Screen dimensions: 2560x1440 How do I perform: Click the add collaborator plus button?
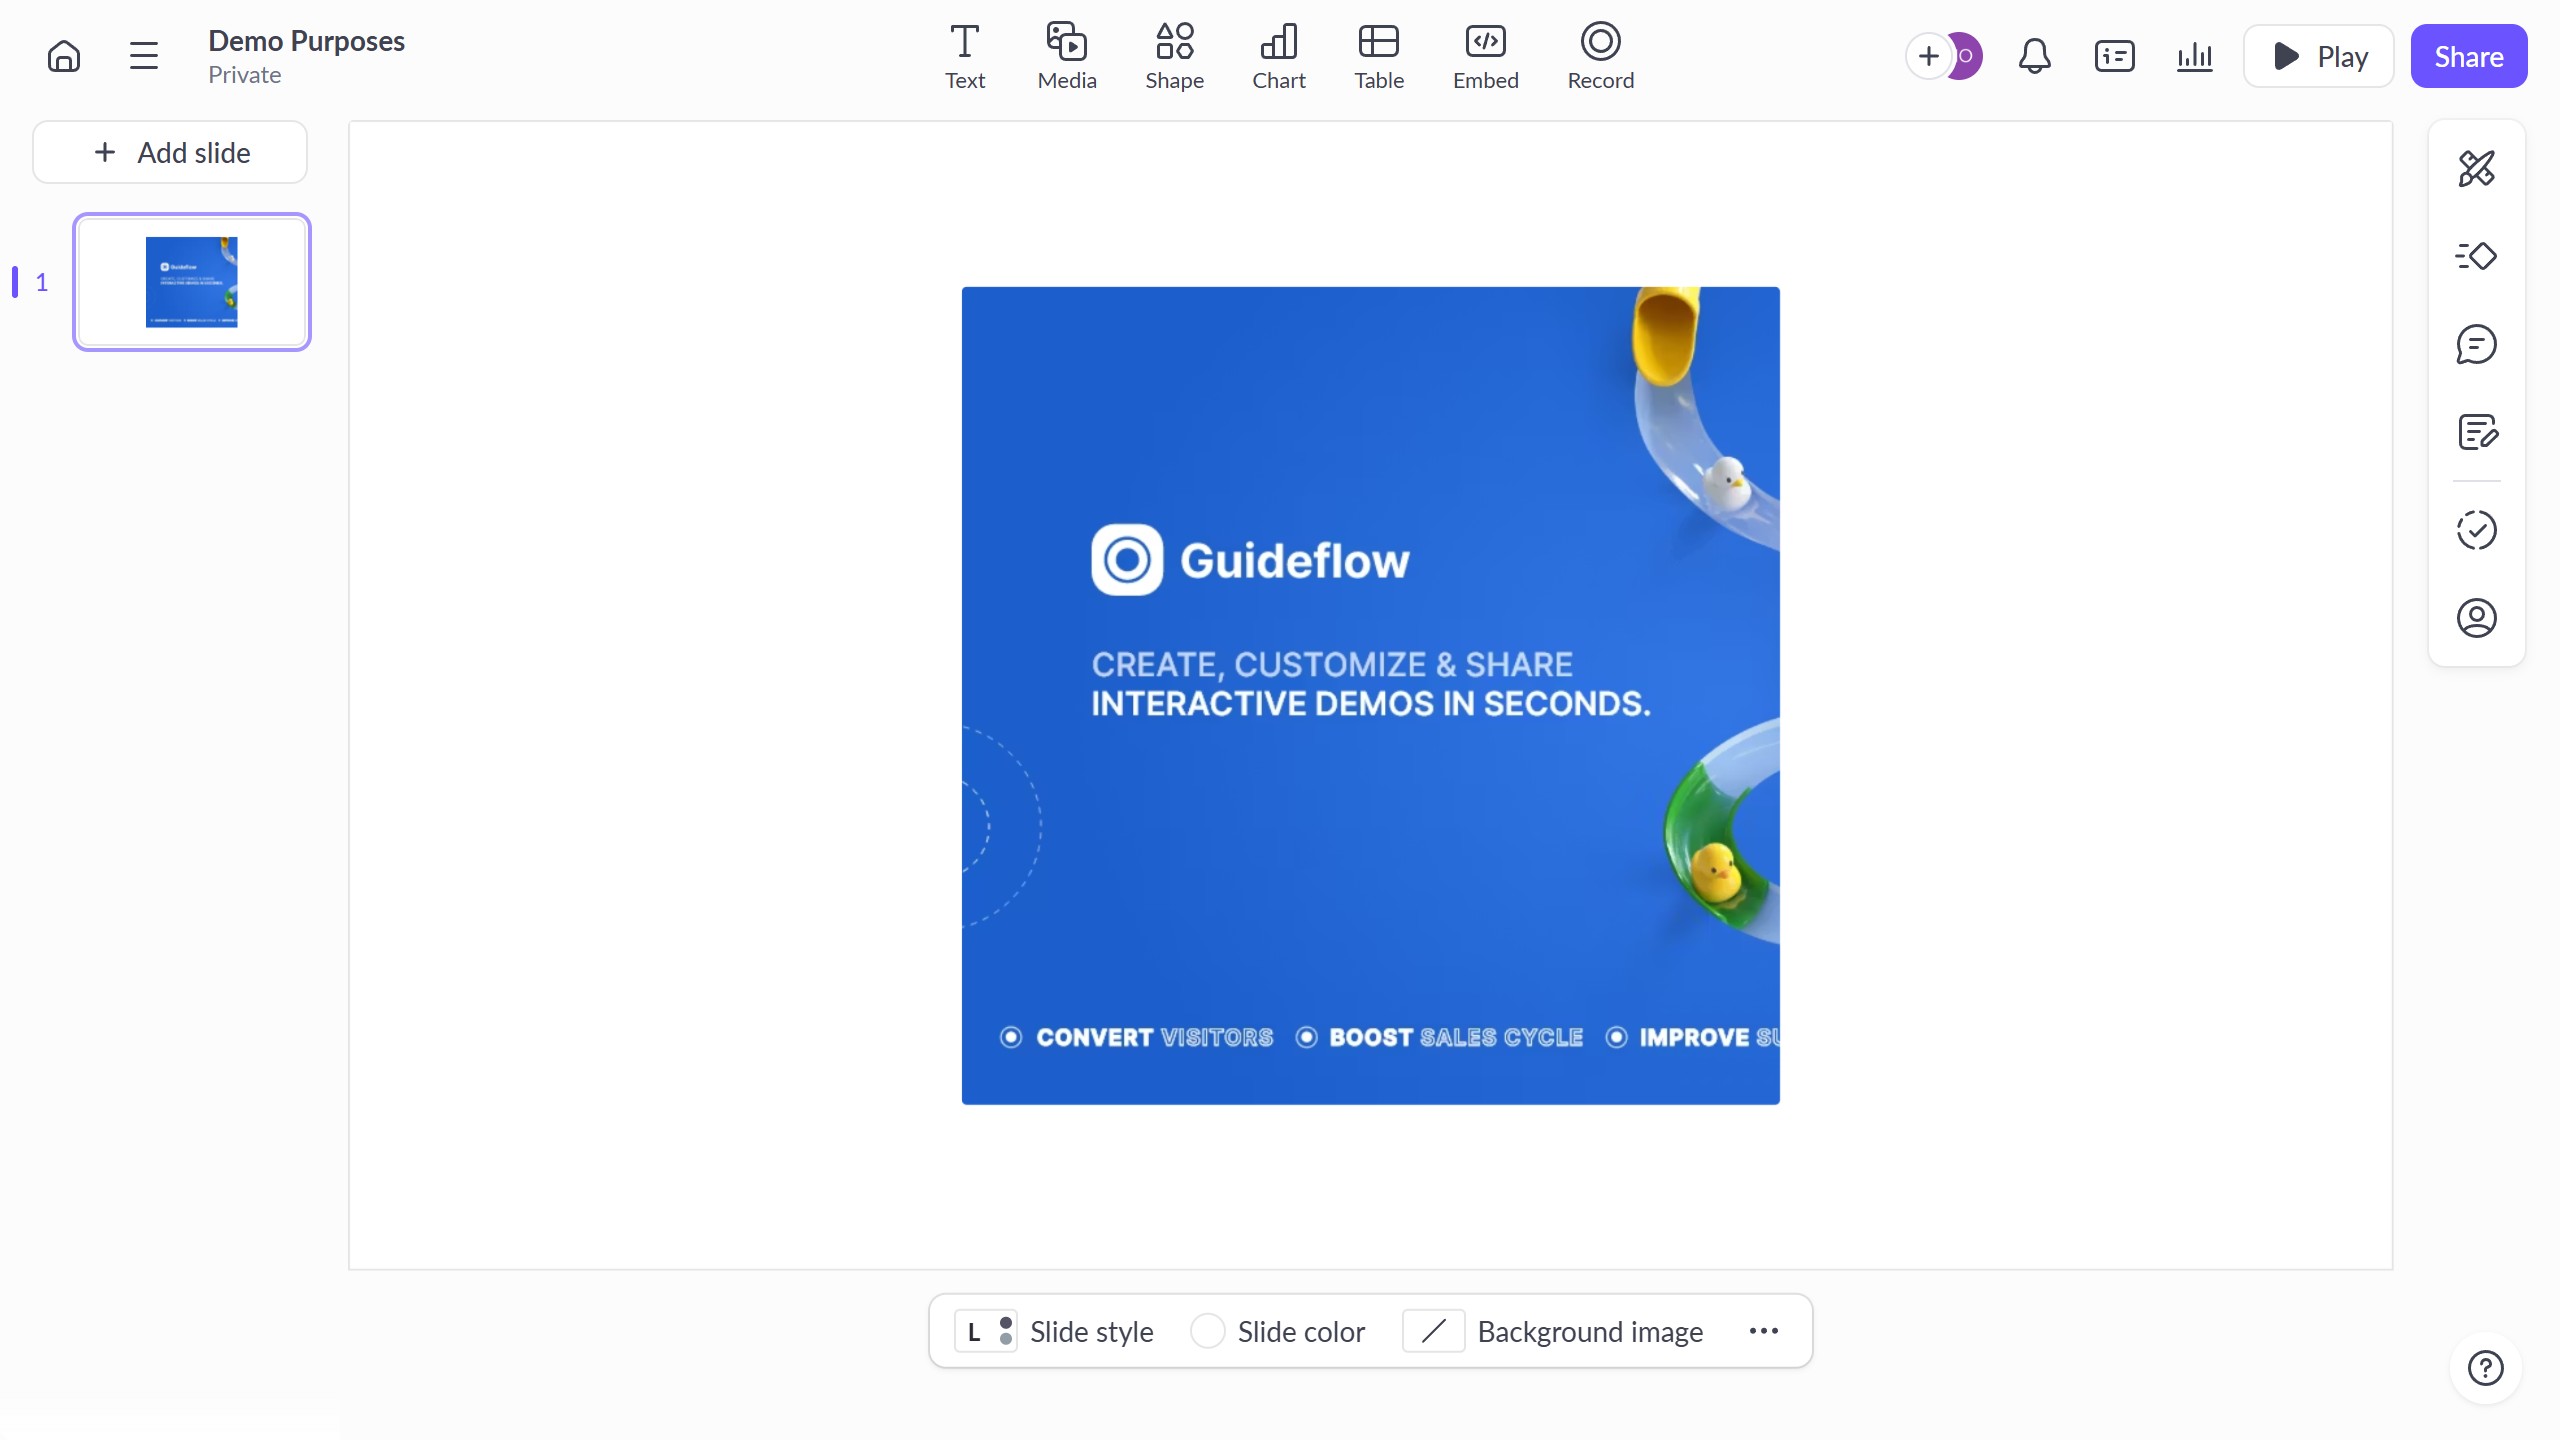[x=1928, y=56]
